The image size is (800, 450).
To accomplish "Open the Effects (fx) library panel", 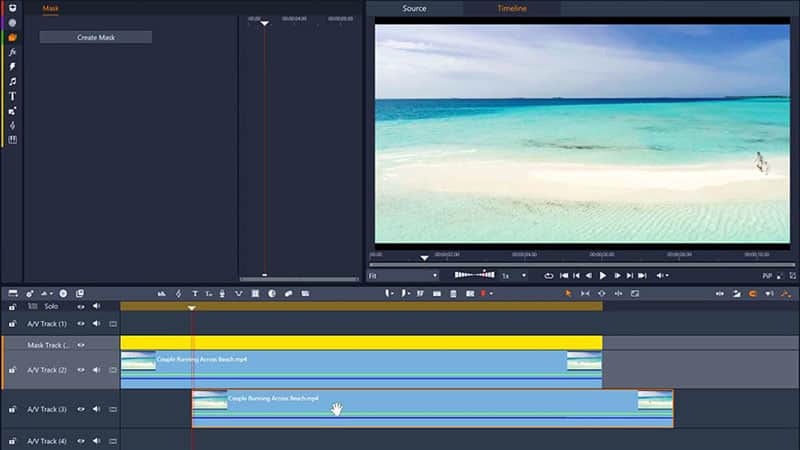I will pos(12,51).
